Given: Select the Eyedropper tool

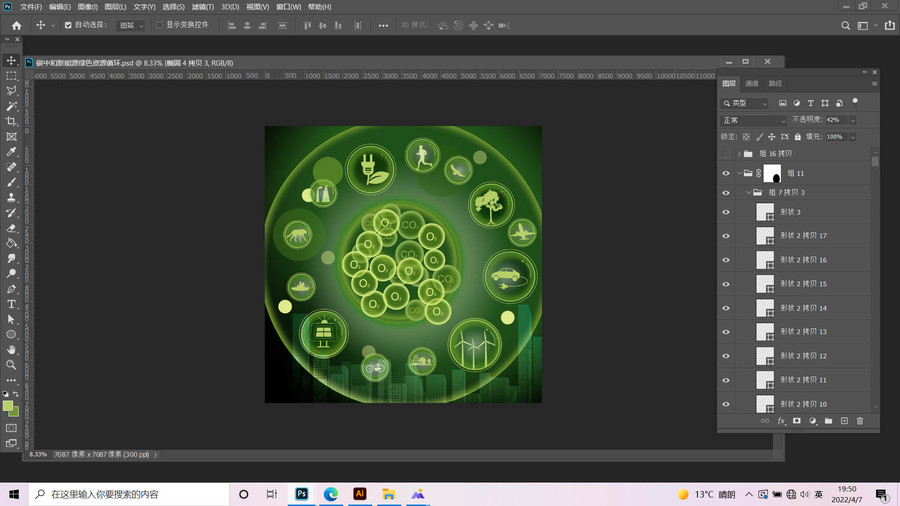Looking at the screenshot, I should (x=11, y=151).
